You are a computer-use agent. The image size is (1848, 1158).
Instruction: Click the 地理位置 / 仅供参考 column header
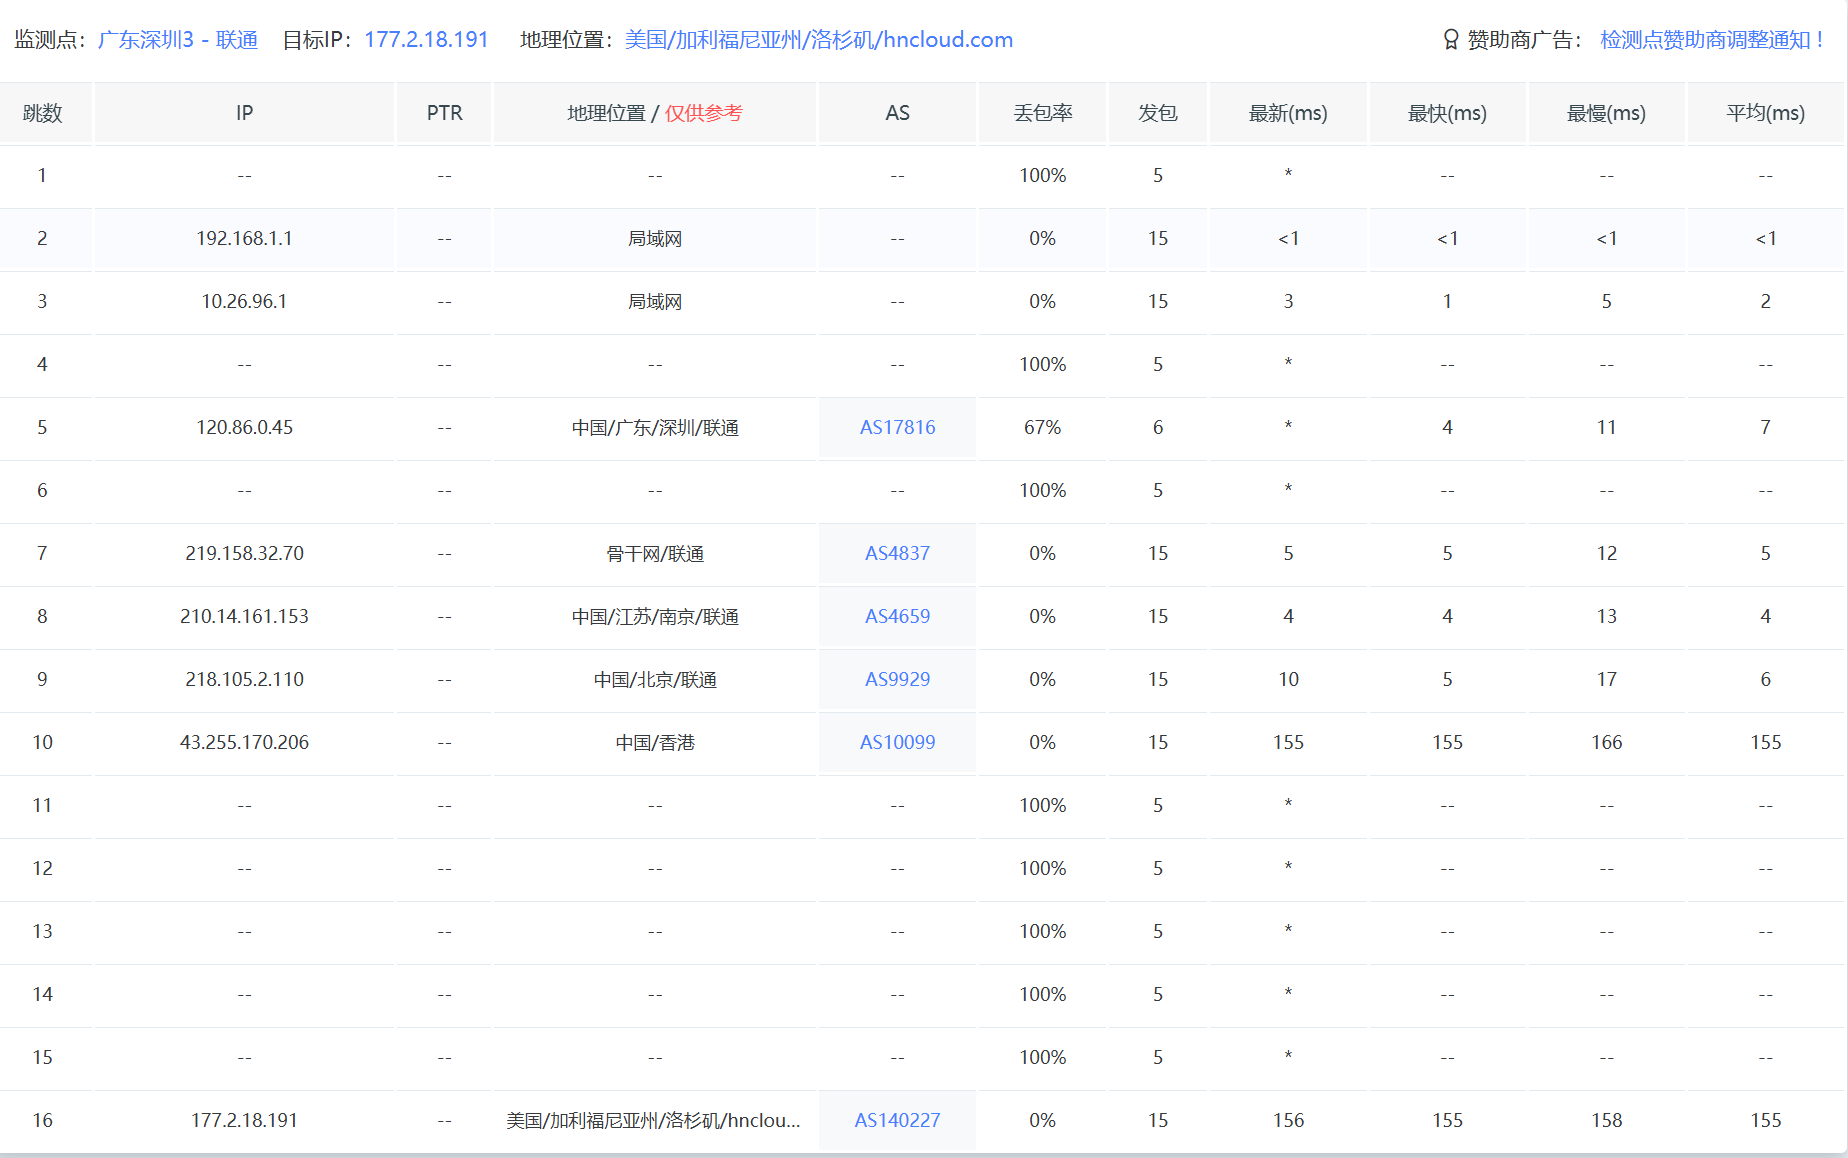(x=655, y=113)
